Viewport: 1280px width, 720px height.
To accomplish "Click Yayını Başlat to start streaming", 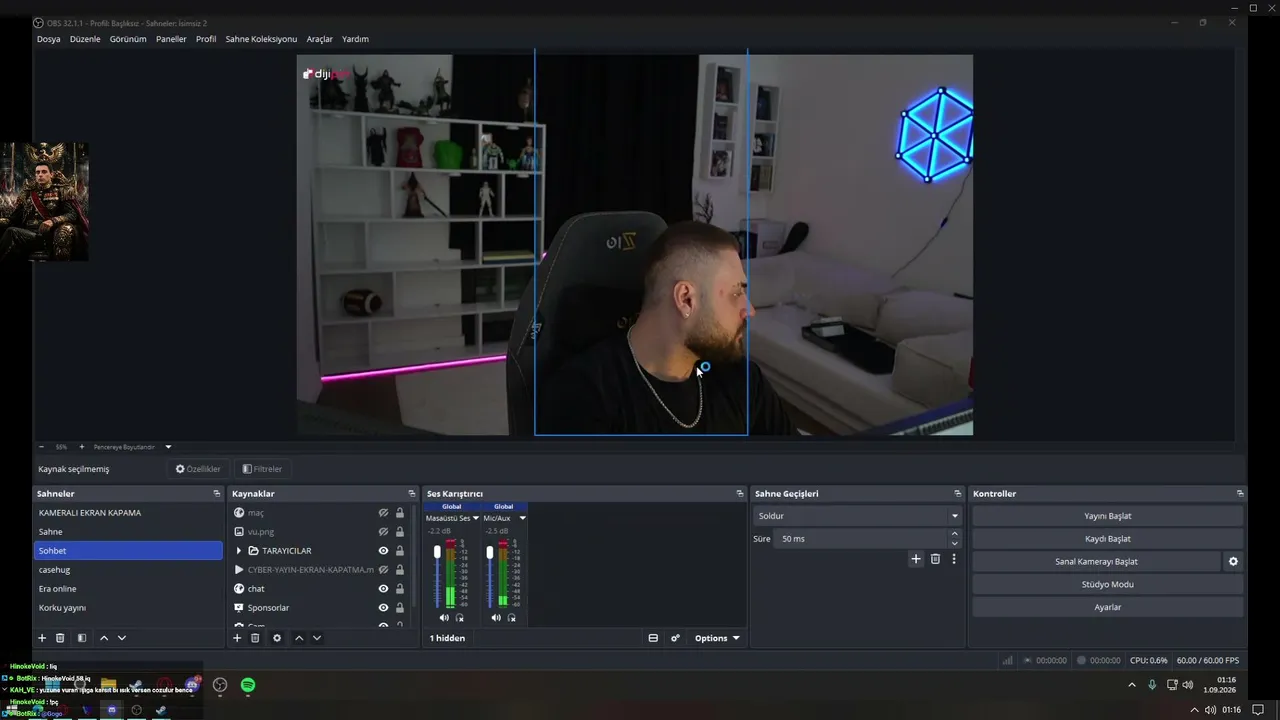I will click(1108, 516).
